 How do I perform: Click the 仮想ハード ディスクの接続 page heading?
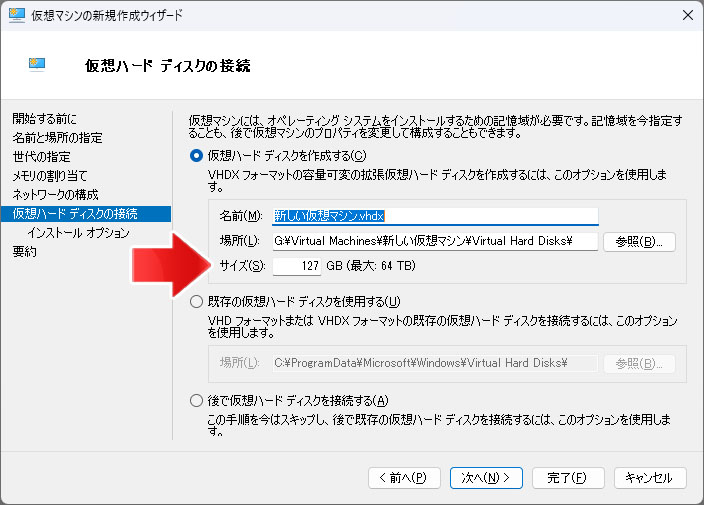coord(167,66)
